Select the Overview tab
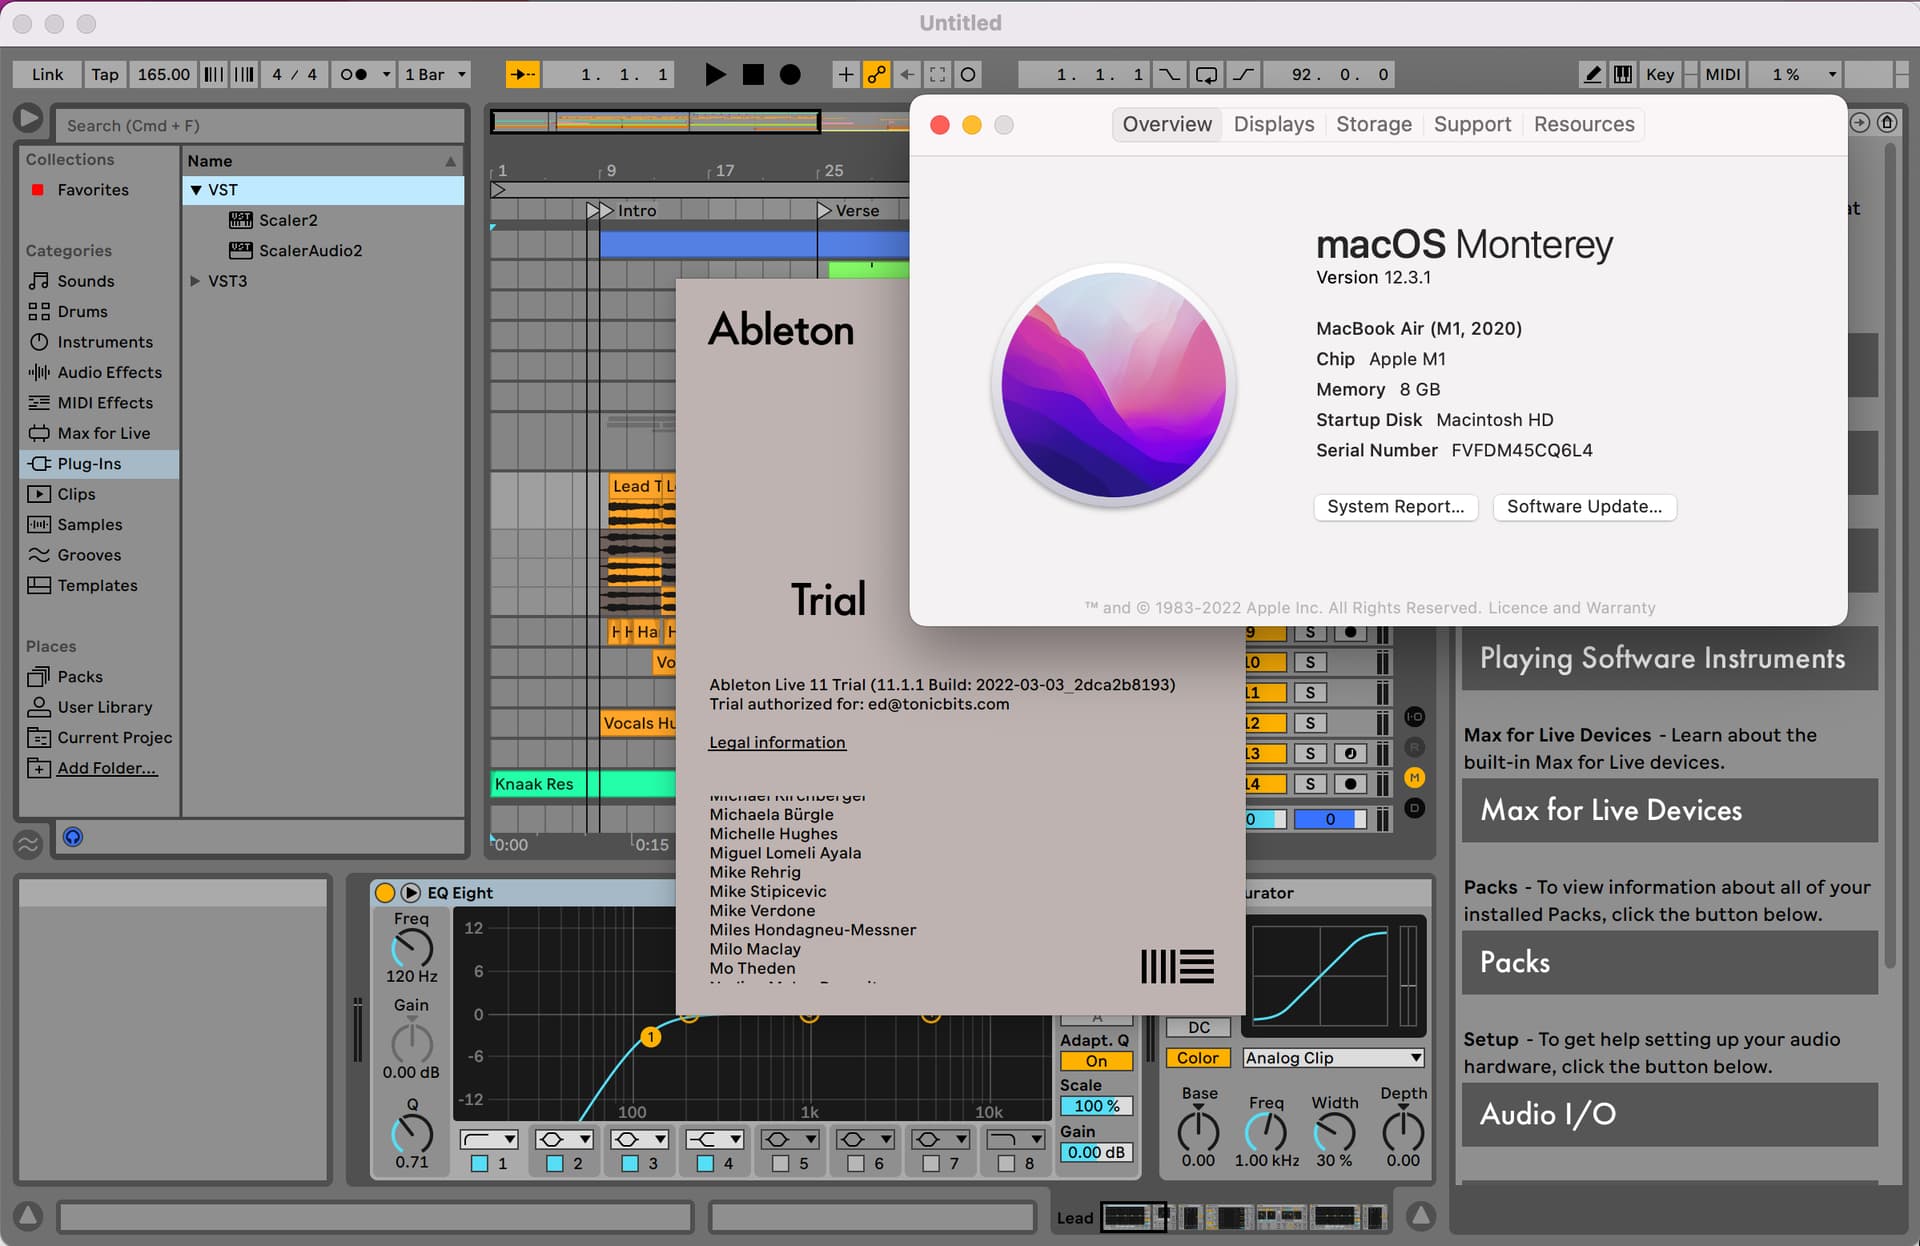 coord(1167,124)
